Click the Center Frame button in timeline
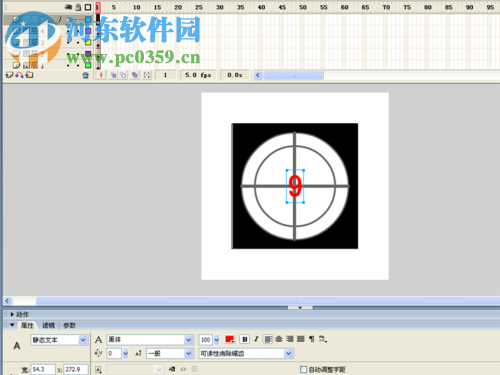This screenshot has height=375, width=500. pyautogui.click(x=101, y=75)
